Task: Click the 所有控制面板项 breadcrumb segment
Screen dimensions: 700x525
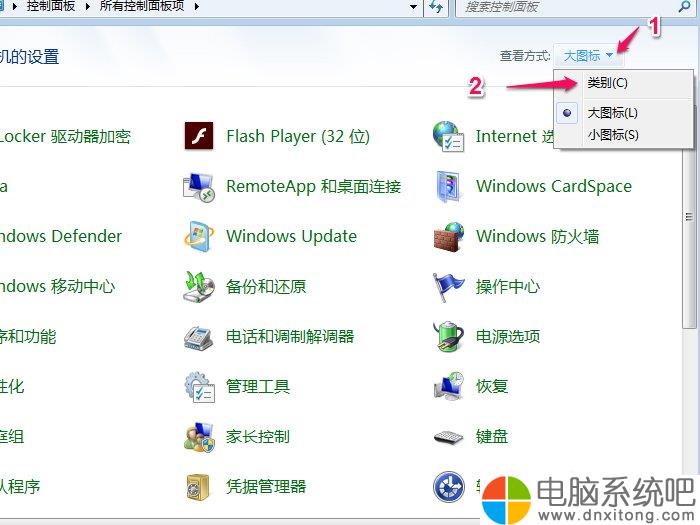Action: [142, 6]
